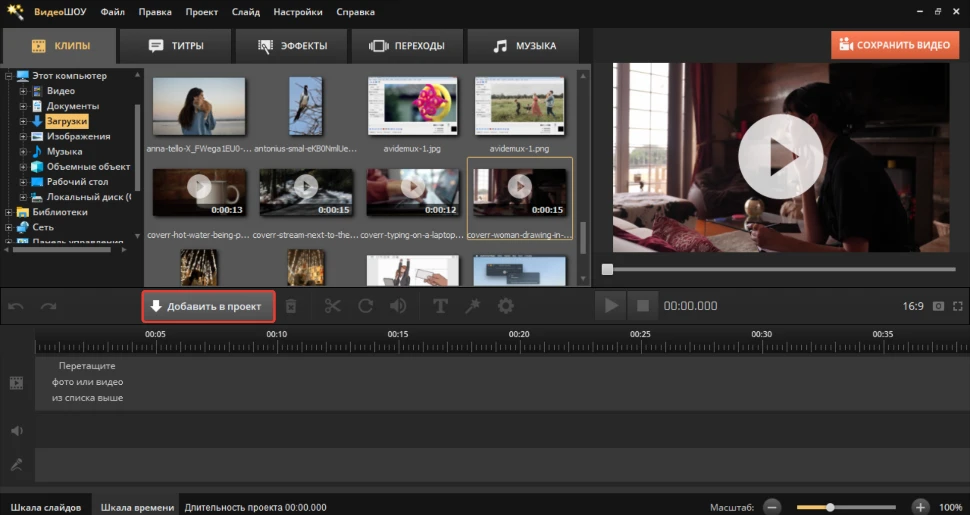Click the magic wand effects icon
This screenshot has width=970, height=515.
point(473,306)
